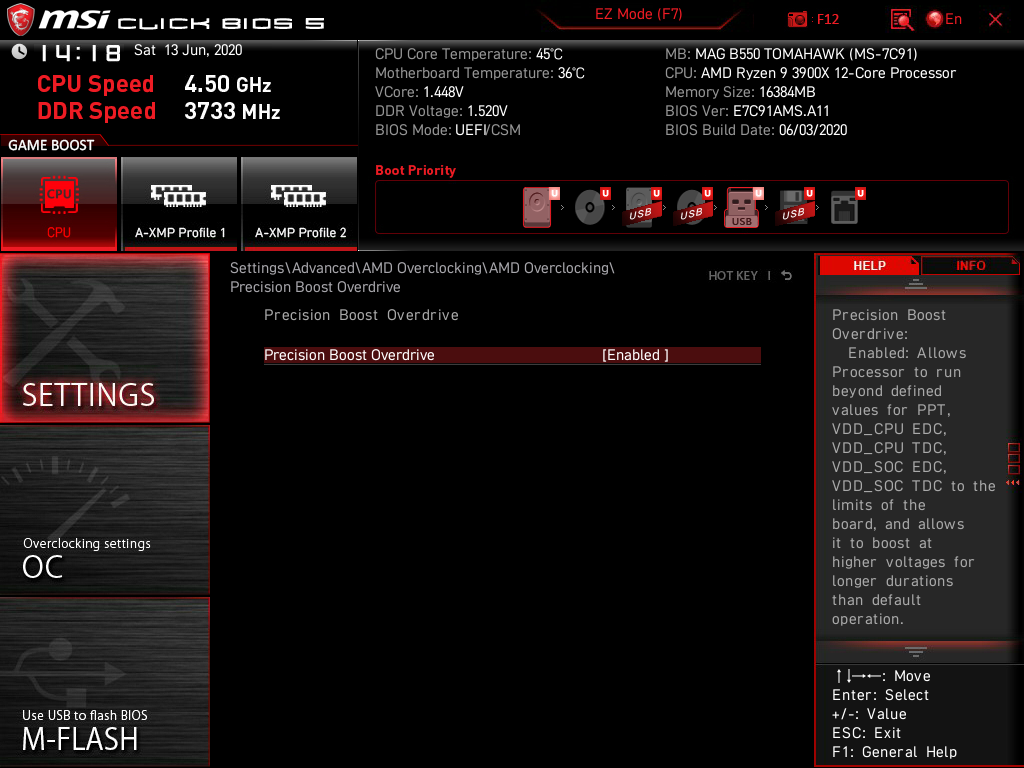Viewport: 1024px width, 768px height.
Task: Click the DDR Voltage 1.520V reading
Action: point(441,111)
